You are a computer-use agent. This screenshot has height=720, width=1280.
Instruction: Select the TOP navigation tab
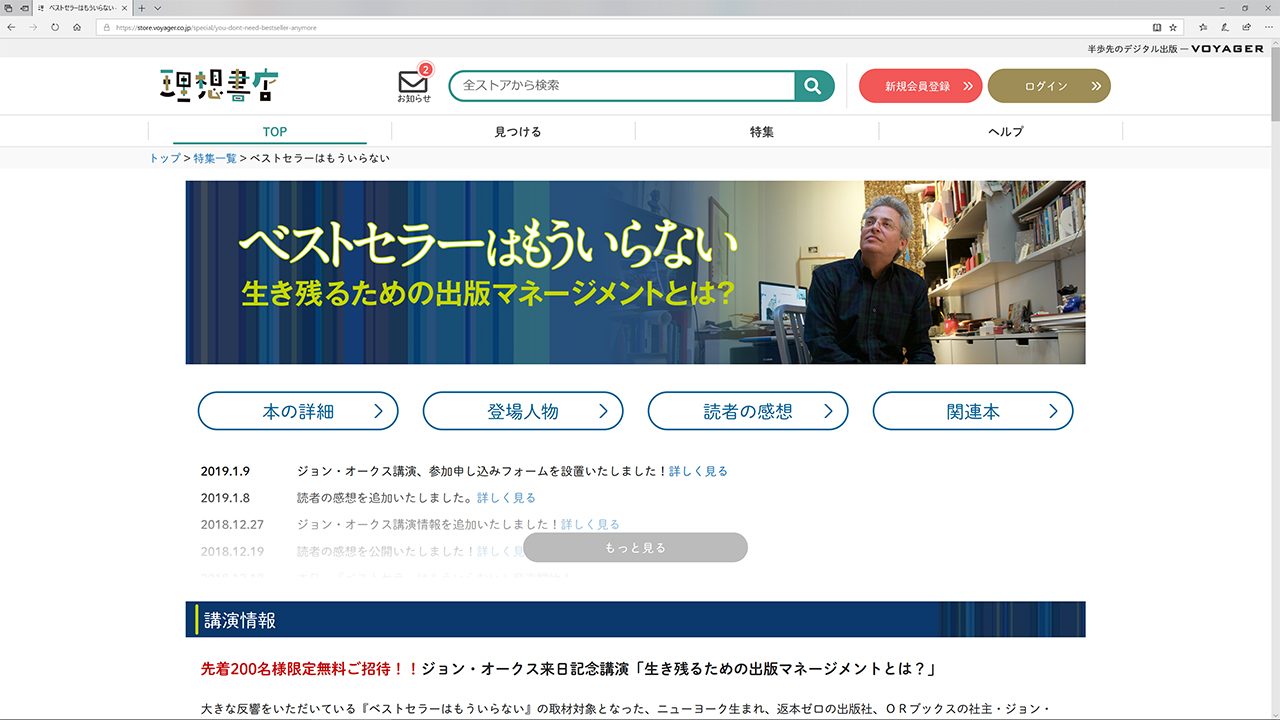274,131
